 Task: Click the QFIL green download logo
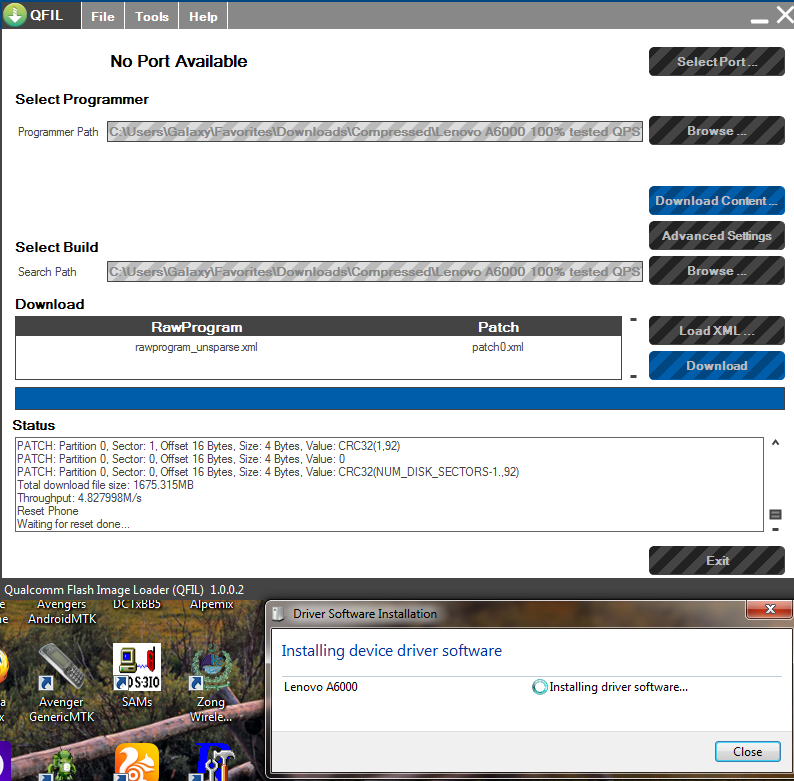[15, 15]
